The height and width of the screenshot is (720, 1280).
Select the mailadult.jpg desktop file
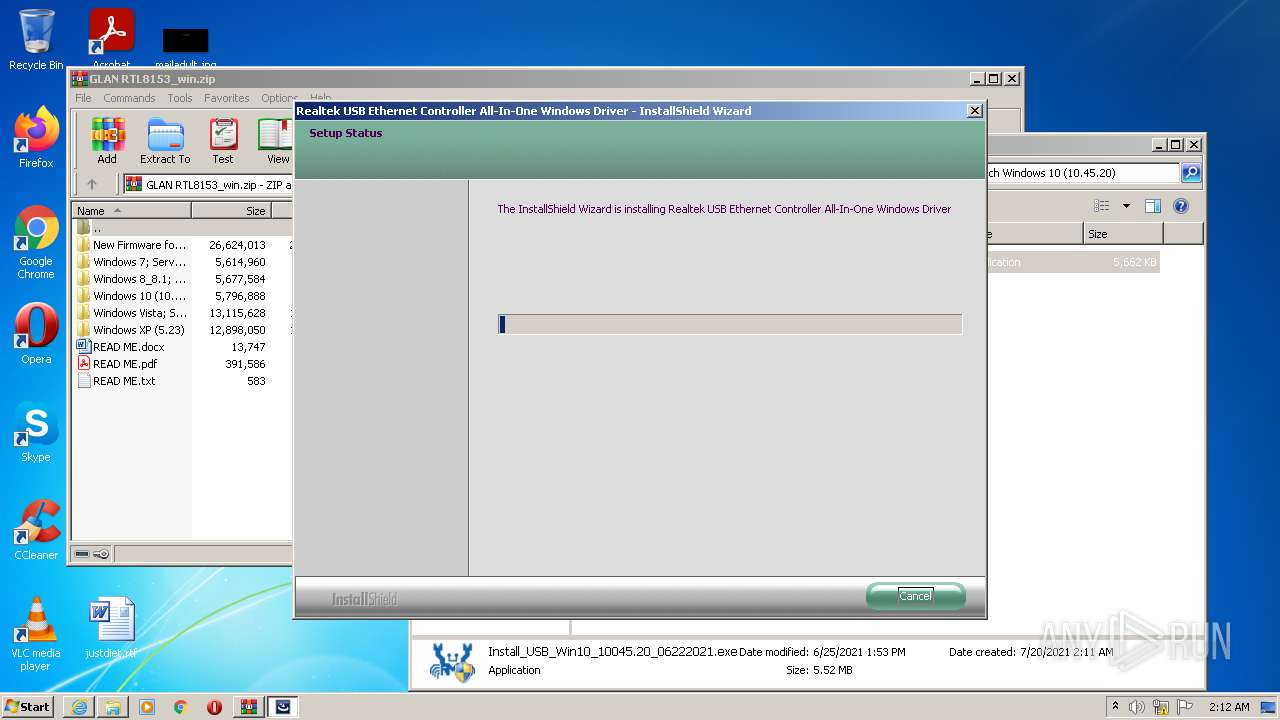186,48
